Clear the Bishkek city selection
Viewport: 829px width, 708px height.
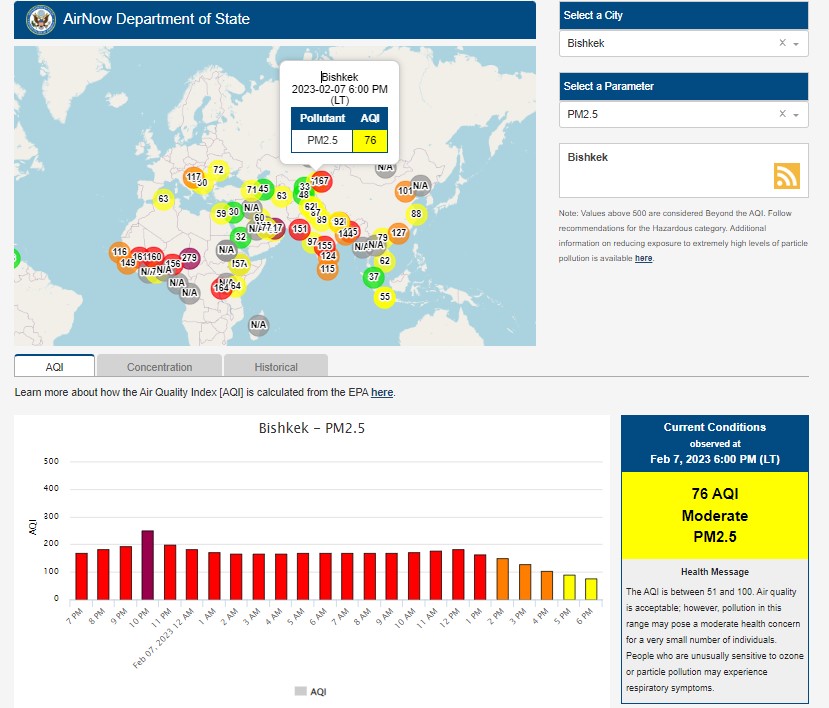pos(782,44)
